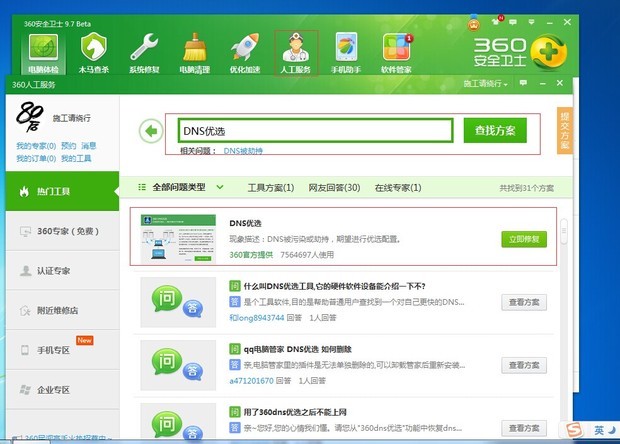
Task: Select 认证专家 in the sidebar
Action: [62, 270]
